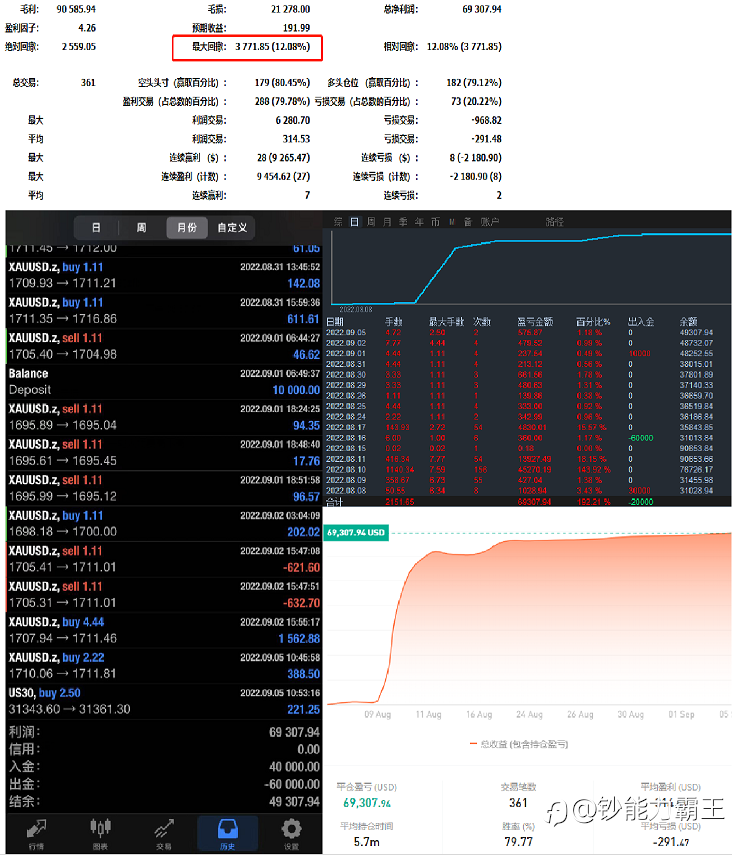Image resolution: width=732 pixels, height=855 pixels.
Task: Select the 周 tab in statistics panel
Action: (371, 221)
